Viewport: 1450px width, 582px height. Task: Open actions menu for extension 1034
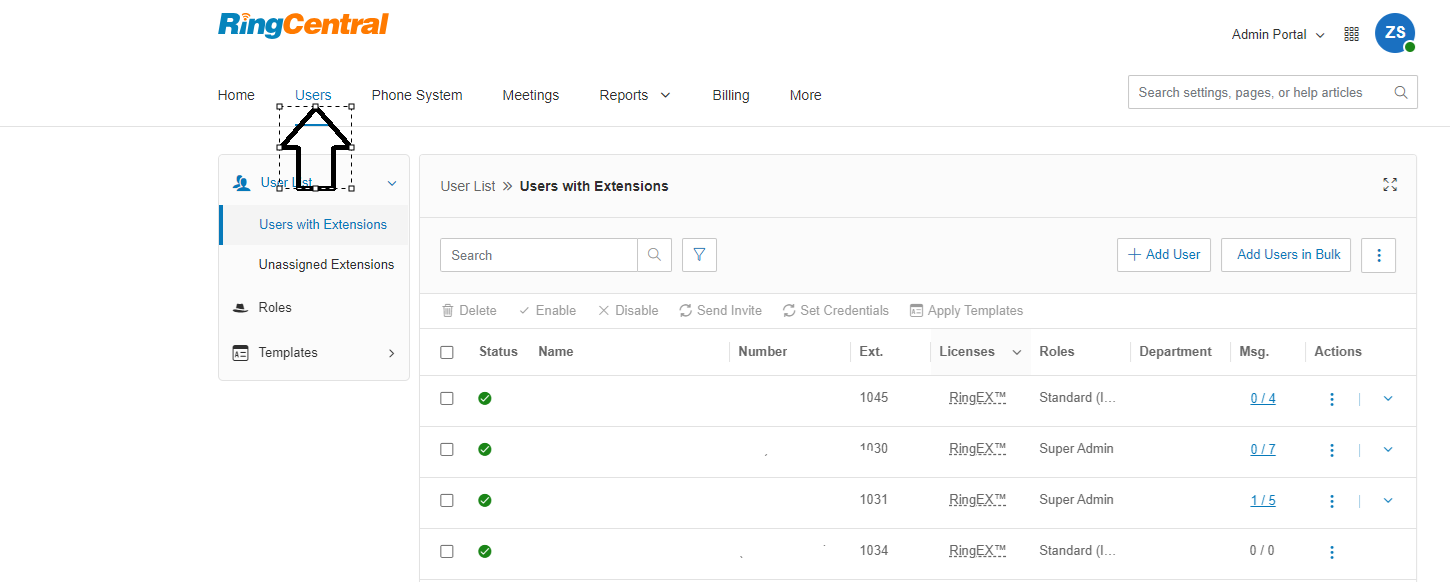pos(1331,552)
